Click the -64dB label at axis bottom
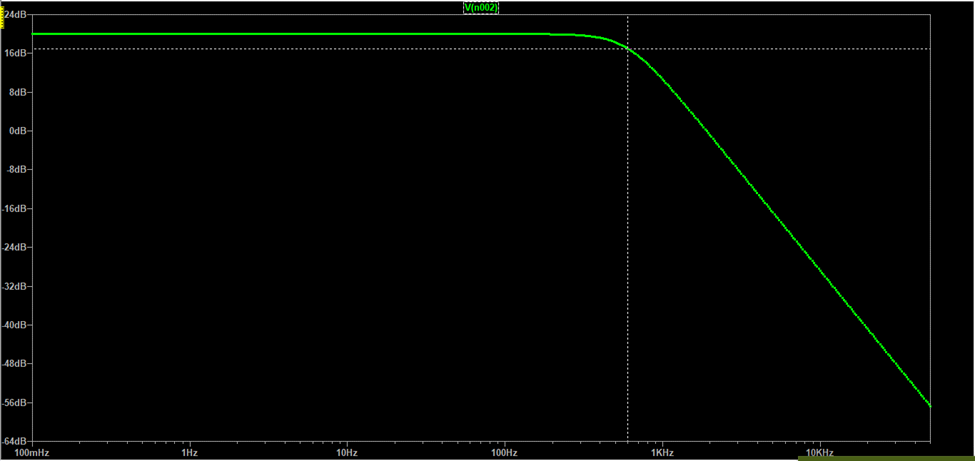The height and width of the screenshot is (461, 975). 16,441
